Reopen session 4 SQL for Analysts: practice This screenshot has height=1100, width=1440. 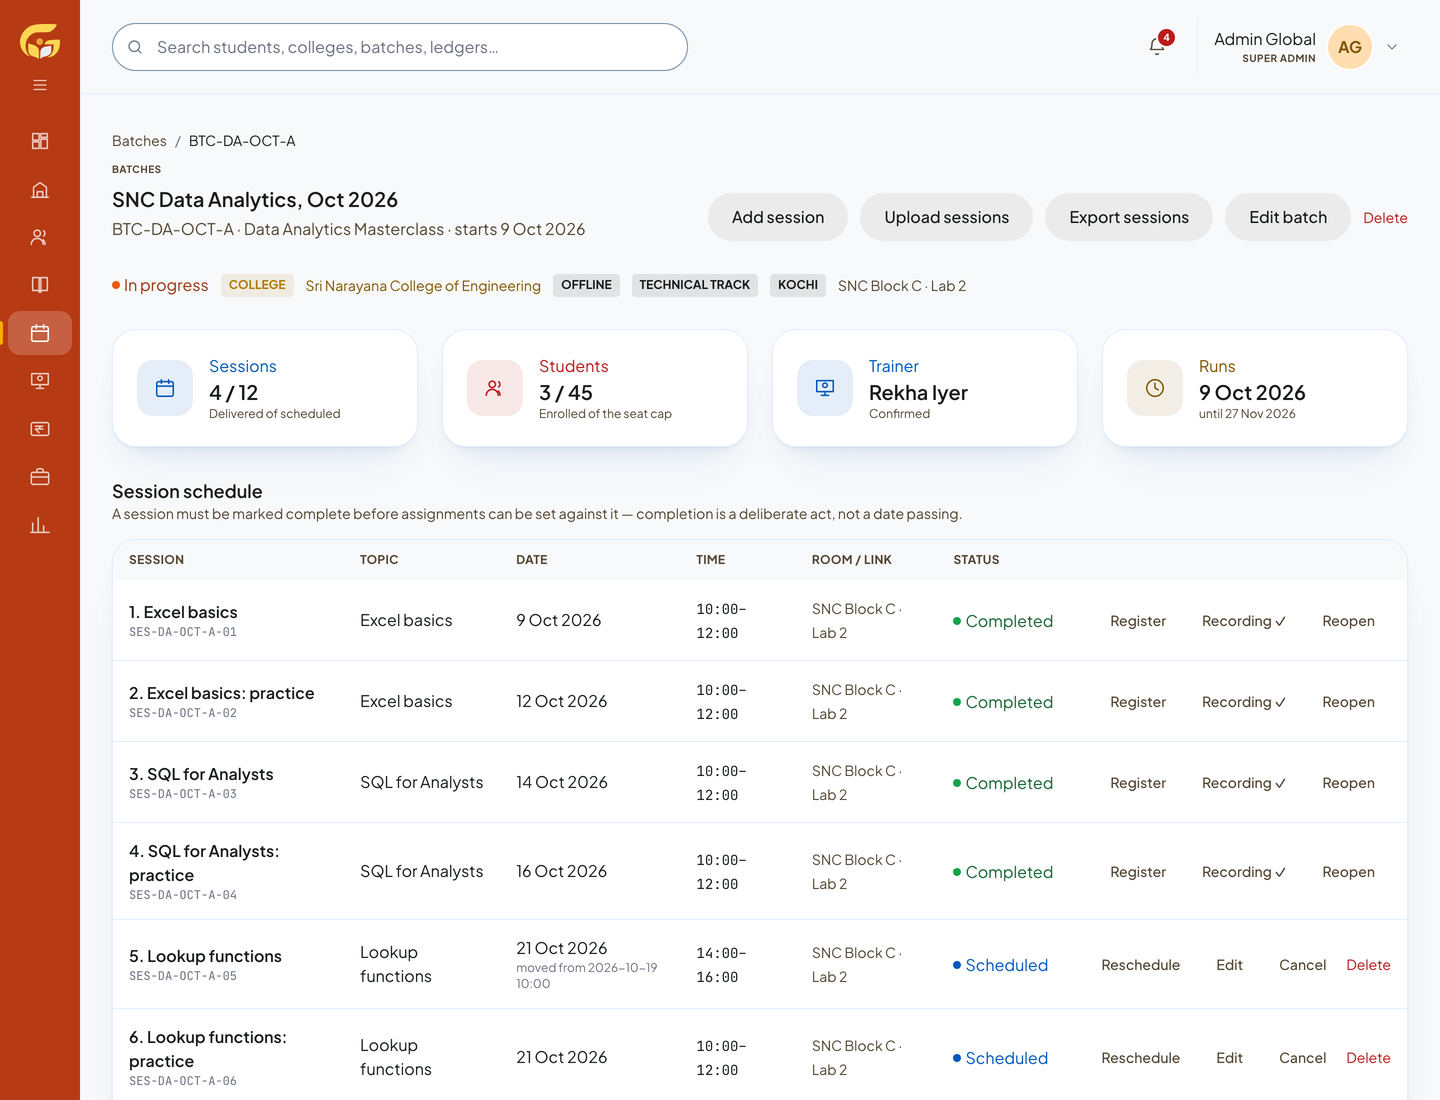coord(1348,872)
